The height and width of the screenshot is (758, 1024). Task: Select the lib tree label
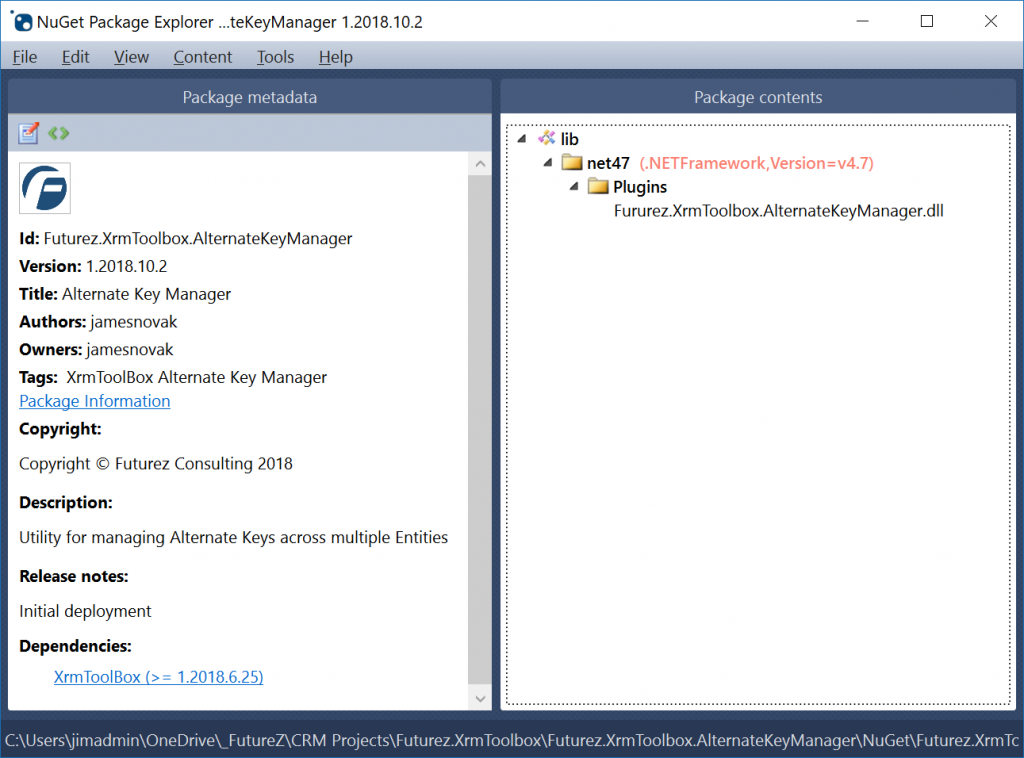[569, 139]
